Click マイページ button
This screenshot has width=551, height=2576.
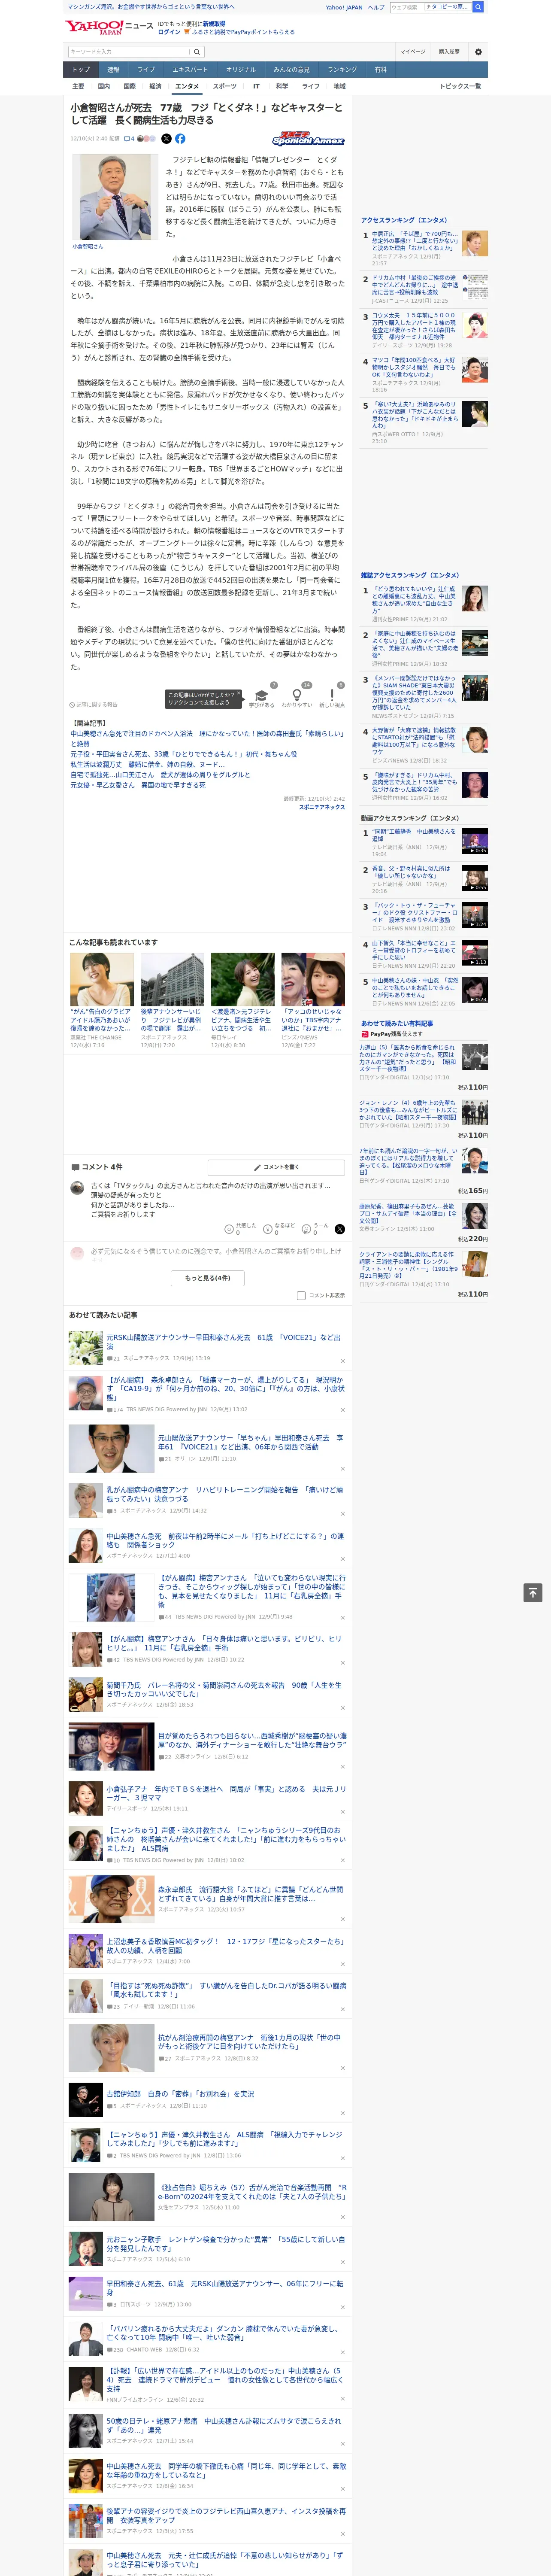[412, 52]
